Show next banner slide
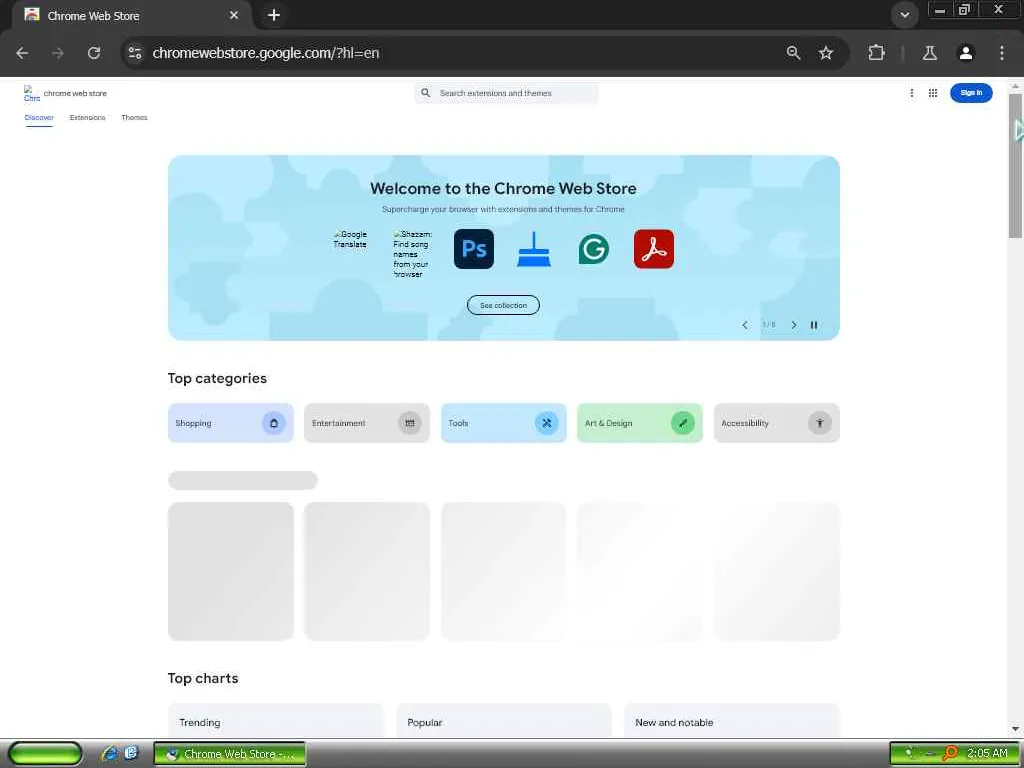The height and width of the screenshot is (768, 1024). tap(793, 325)
